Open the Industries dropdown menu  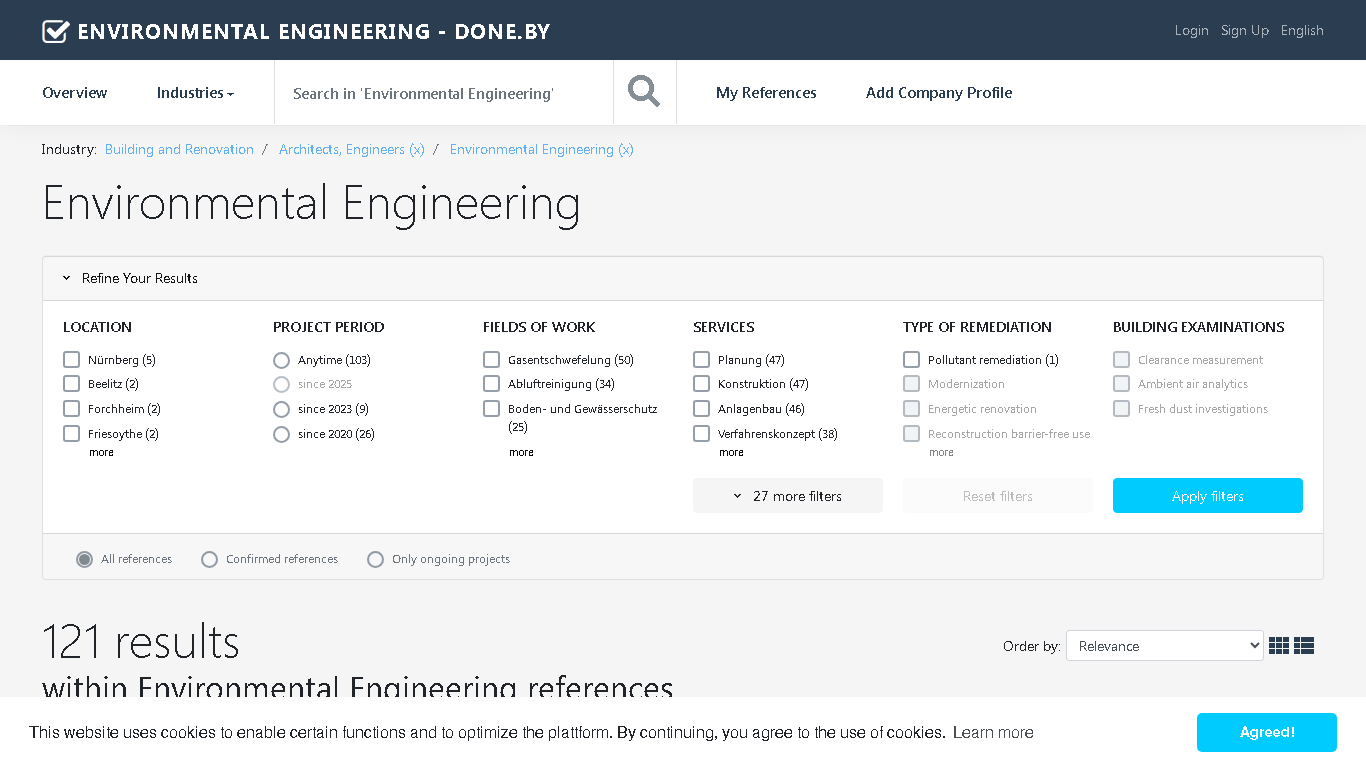(195, 93)
